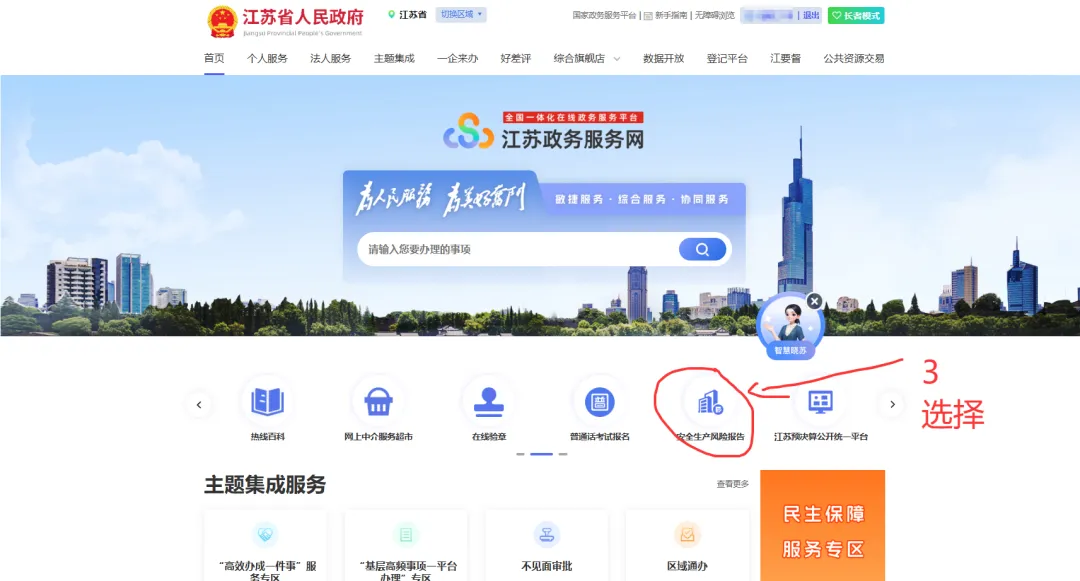Open the 登记平台 menu item
Image resolution: width=1080 pixels, height=581 pixels.
click(727, 59)
